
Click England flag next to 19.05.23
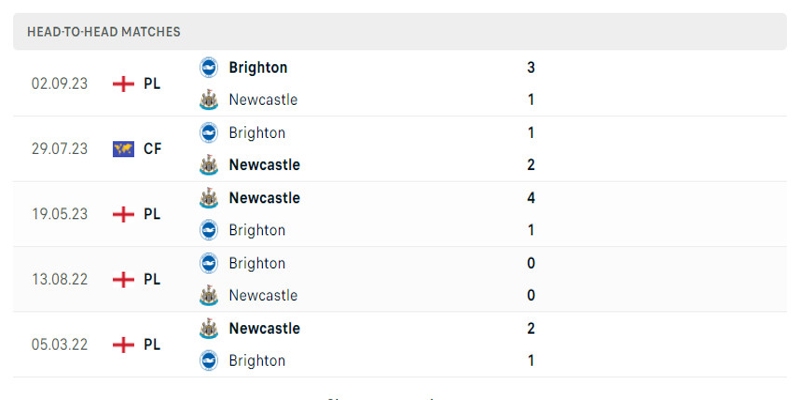pos(123,214)
